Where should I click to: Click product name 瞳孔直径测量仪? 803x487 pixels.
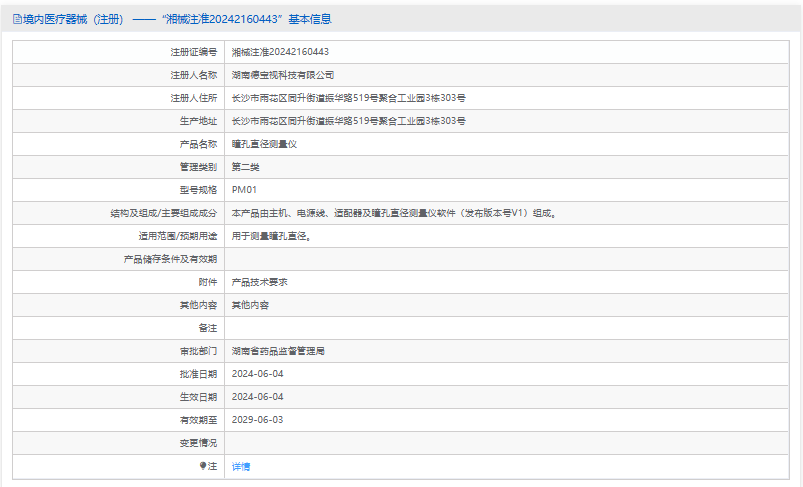264,144
